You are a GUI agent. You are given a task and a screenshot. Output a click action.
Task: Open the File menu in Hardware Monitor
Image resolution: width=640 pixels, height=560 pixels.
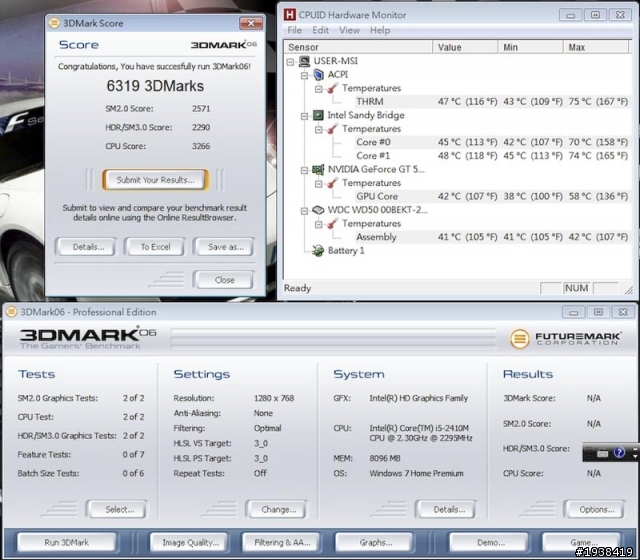pos(294,30)
